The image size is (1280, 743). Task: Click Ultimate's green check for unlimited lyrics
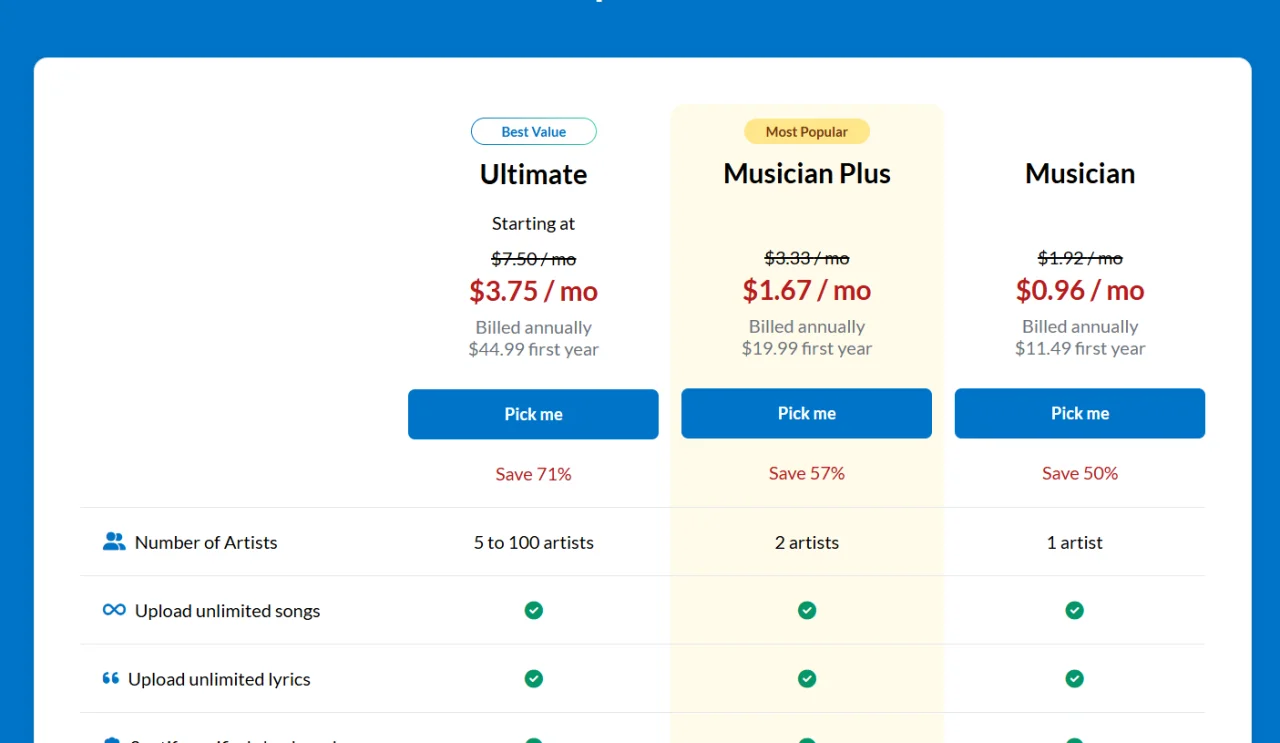click(534, 679)
